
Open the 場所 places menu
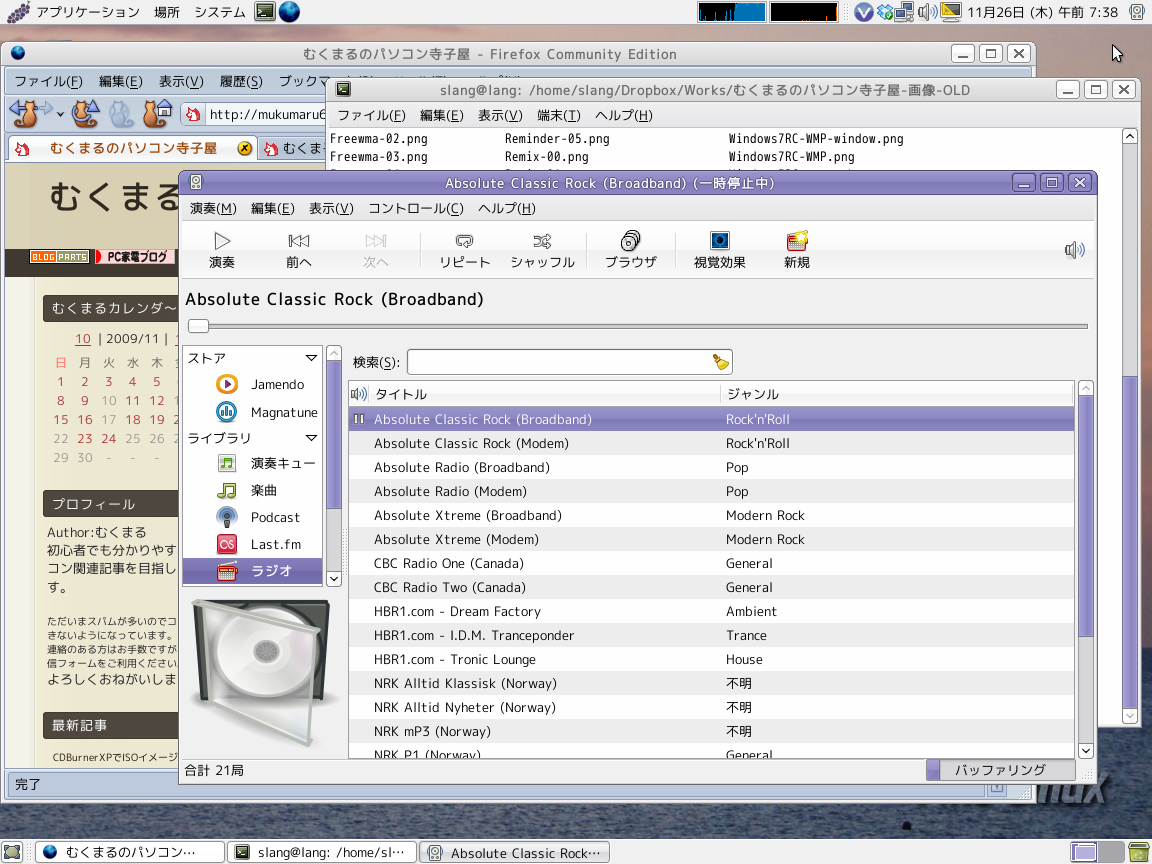click(167, 12)
